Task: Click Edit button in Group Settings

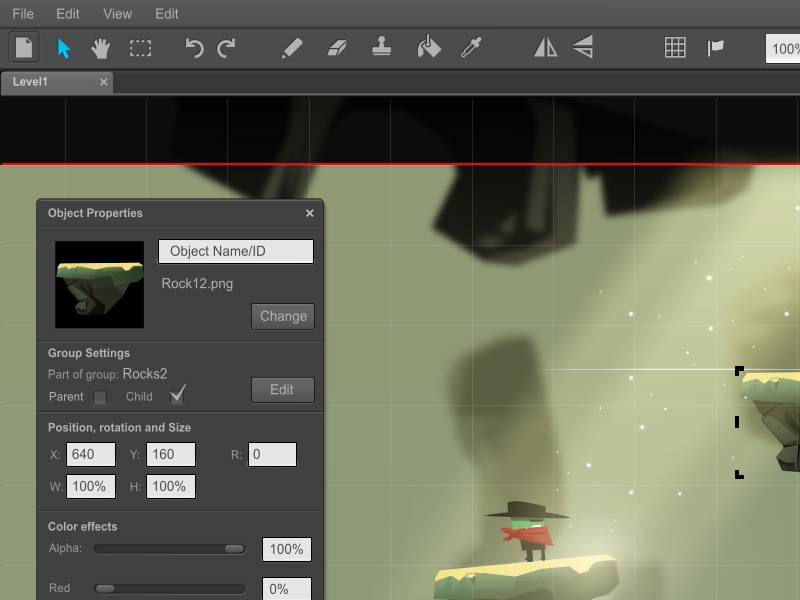Action: [x=282, y=390]
